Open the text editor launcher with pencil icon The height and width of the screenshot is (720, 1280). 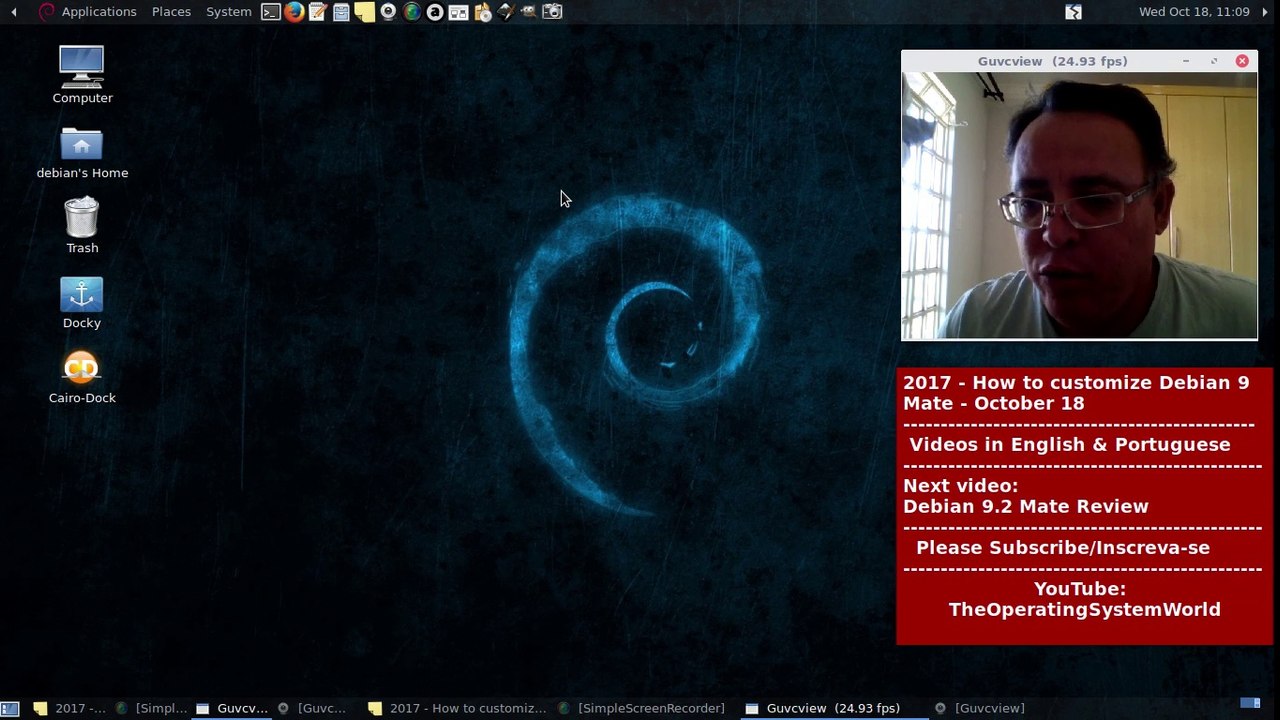tap(318, 12)
